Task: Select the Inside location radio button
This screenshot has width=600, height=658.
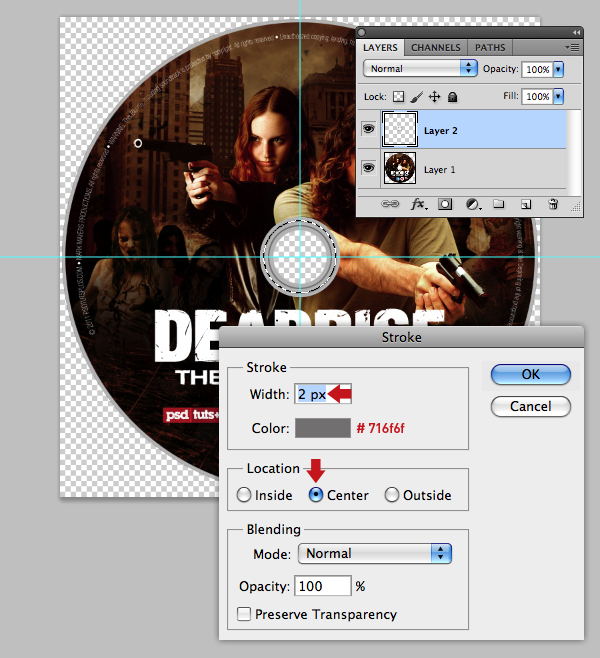Action: [244, 495]
